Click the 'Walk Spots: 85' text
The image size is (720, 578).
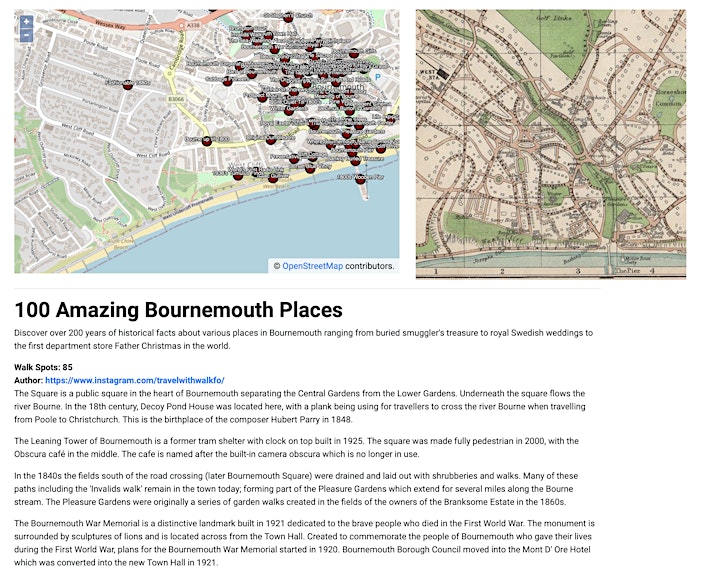[x=43, y=367]
